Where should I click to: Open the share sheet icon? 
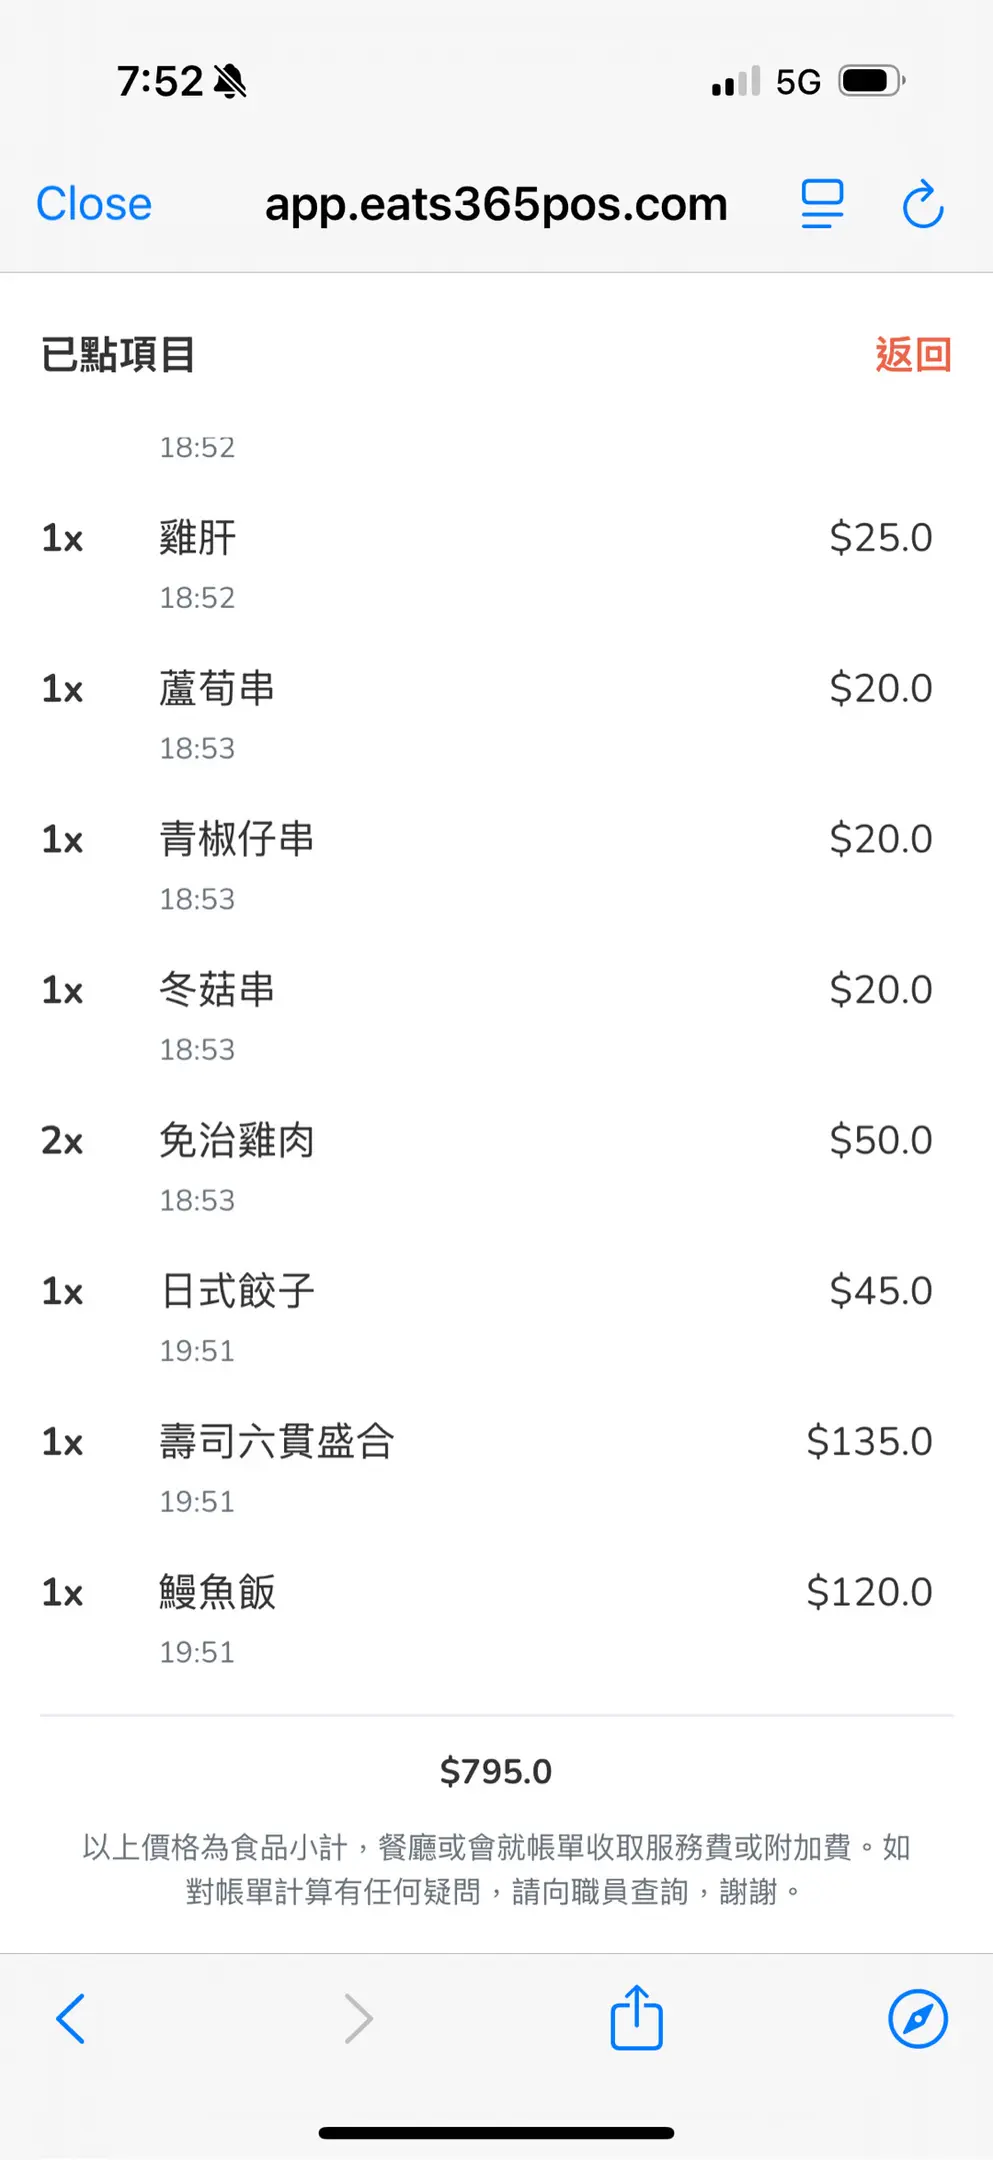pos(636,2018)
